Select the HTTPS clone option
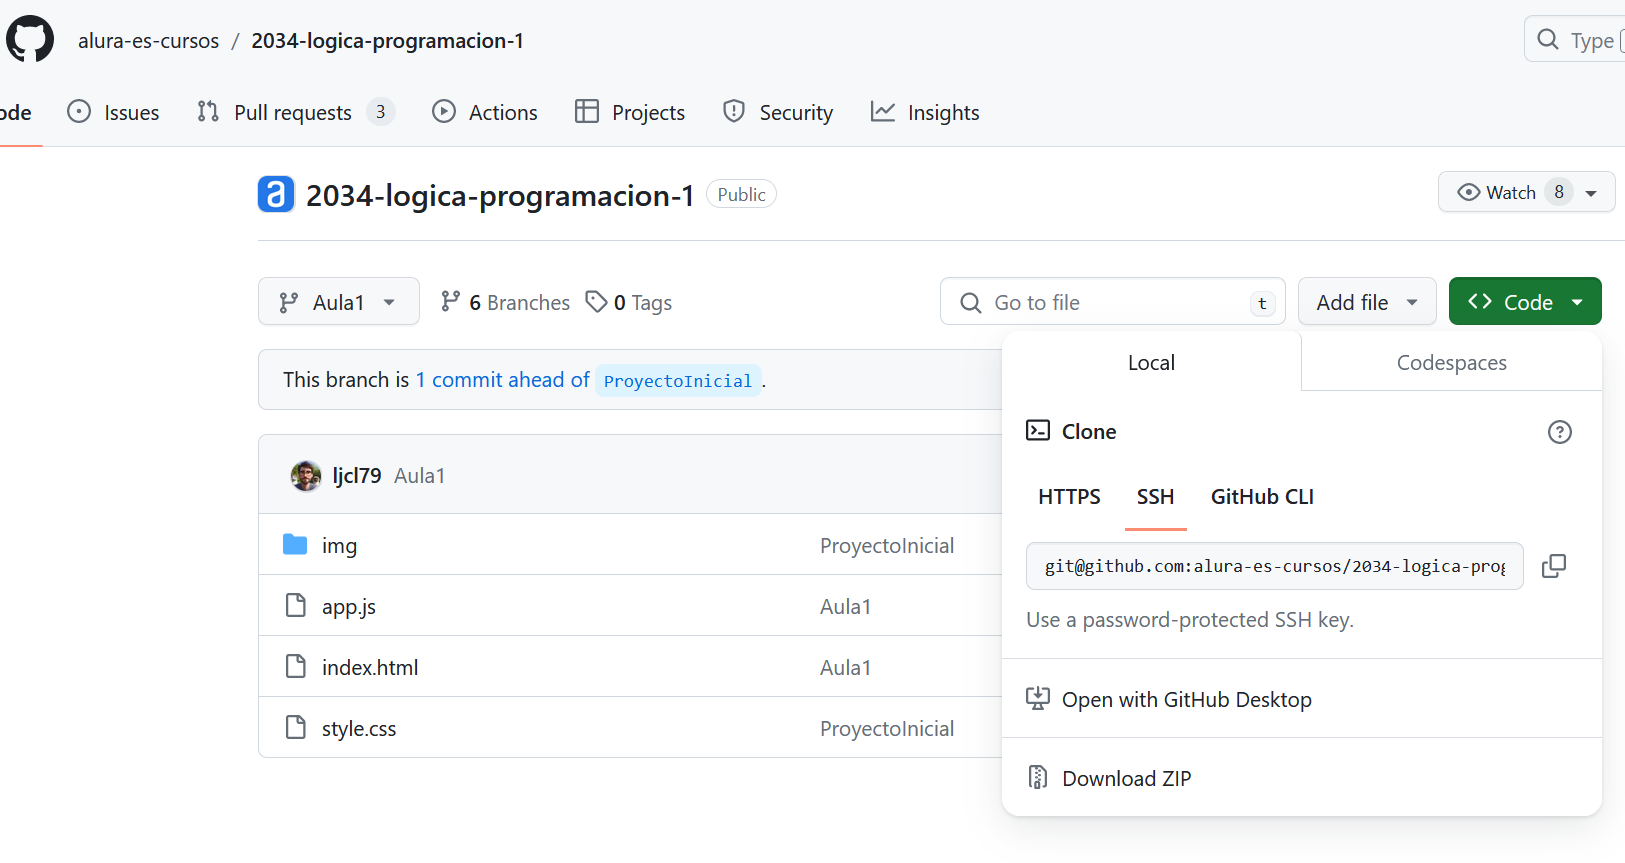The height and width of the screenshot is (863, 1625). [1069, 497]
